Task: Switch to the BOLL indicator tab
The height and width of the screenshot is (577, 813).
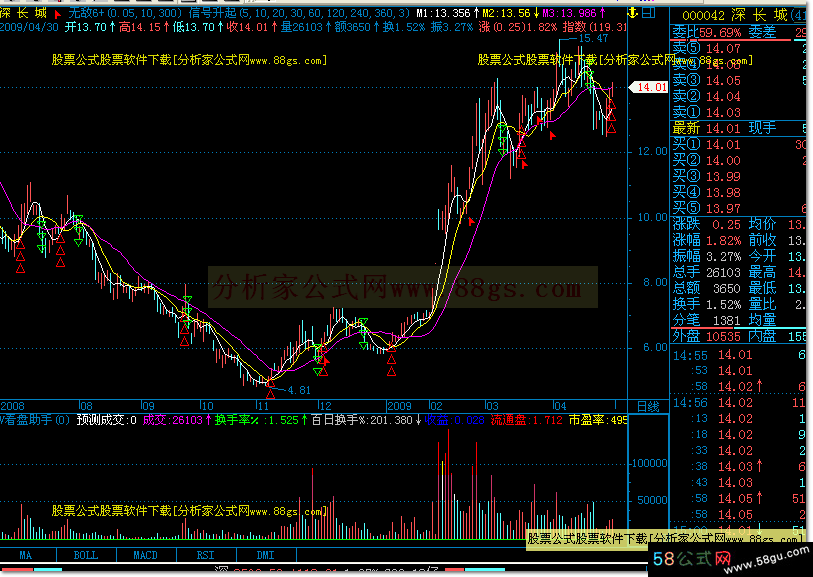Action: pyautogui.click(x=86, y=555)
